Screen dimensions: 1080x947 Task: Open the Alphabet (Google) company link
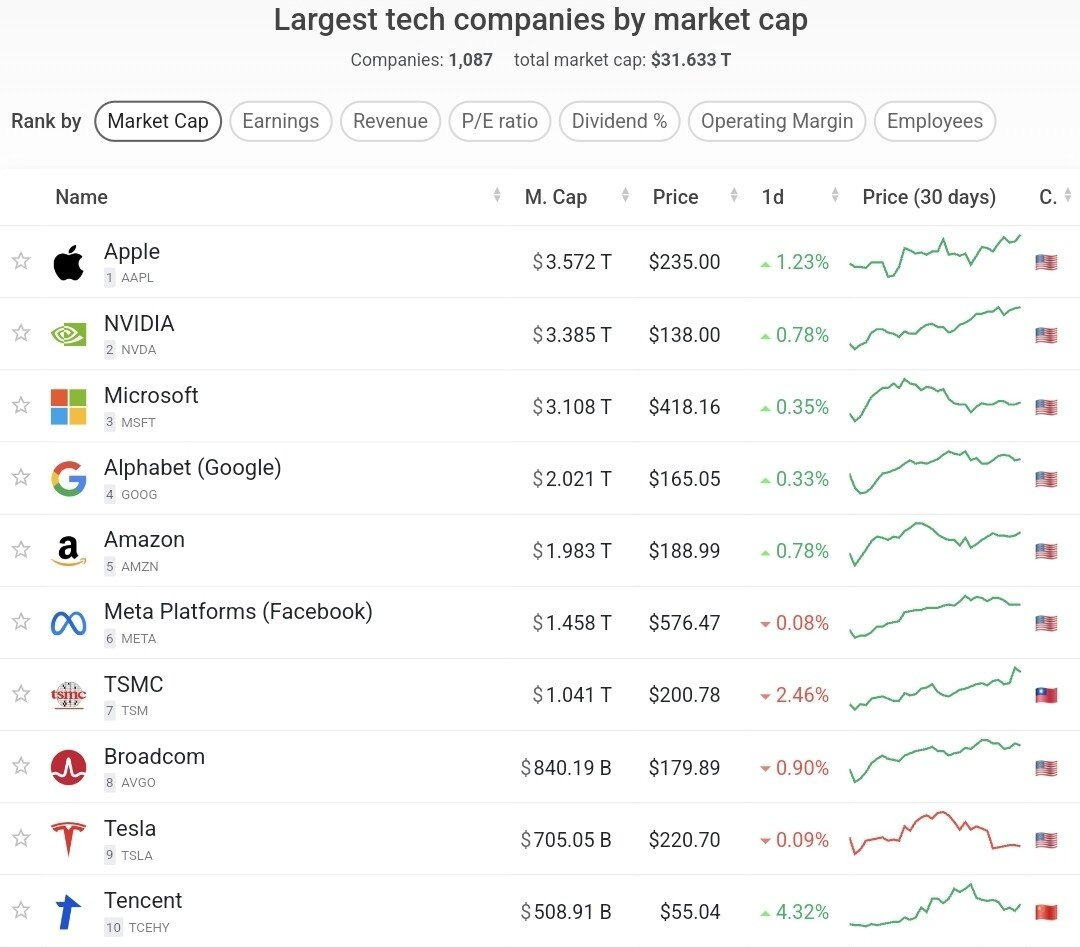(192, 468)
